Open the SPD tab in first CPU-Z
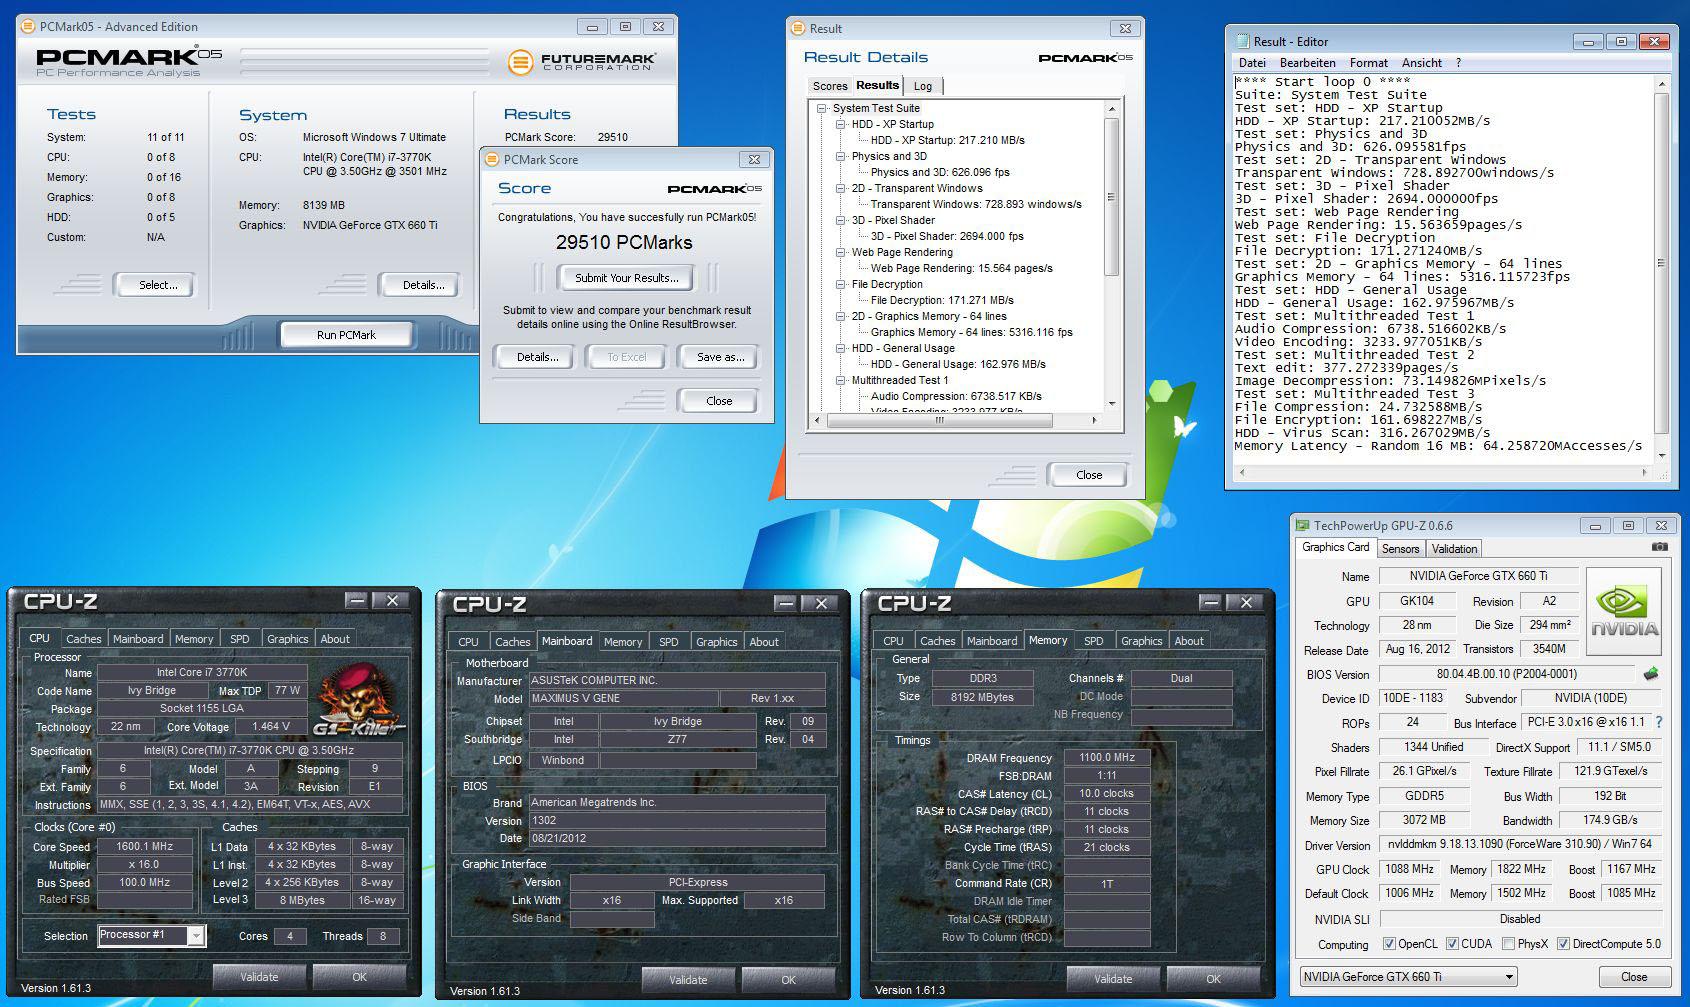 240,639
